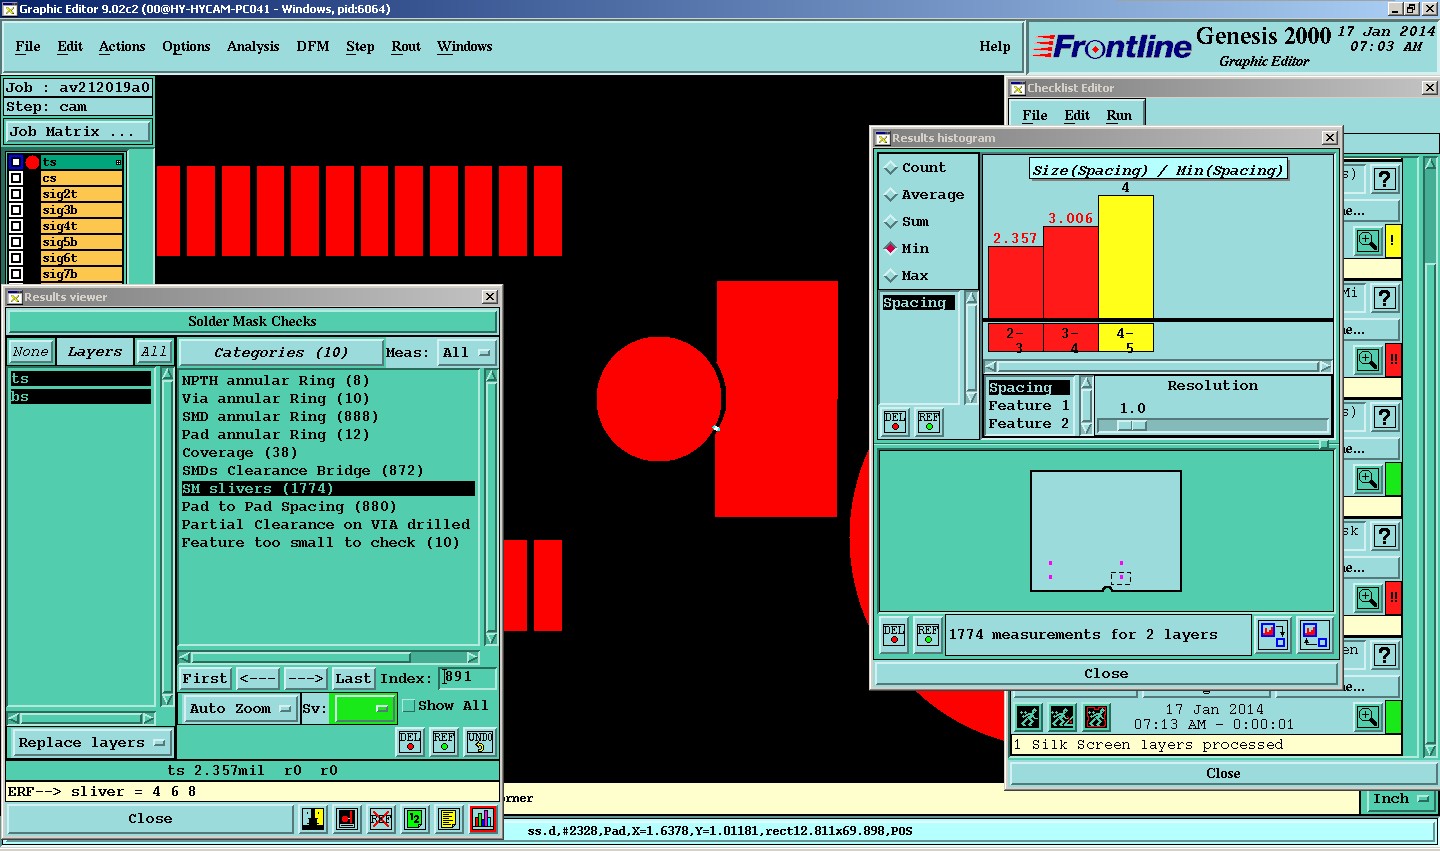Click the DEL icon in Results viewer

410,741
